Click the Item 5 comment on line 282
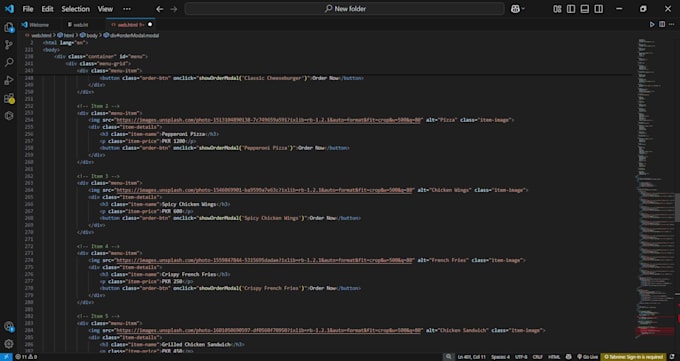Image resolution: width=680 pixels, height=361 pixels. click(98, 316)
